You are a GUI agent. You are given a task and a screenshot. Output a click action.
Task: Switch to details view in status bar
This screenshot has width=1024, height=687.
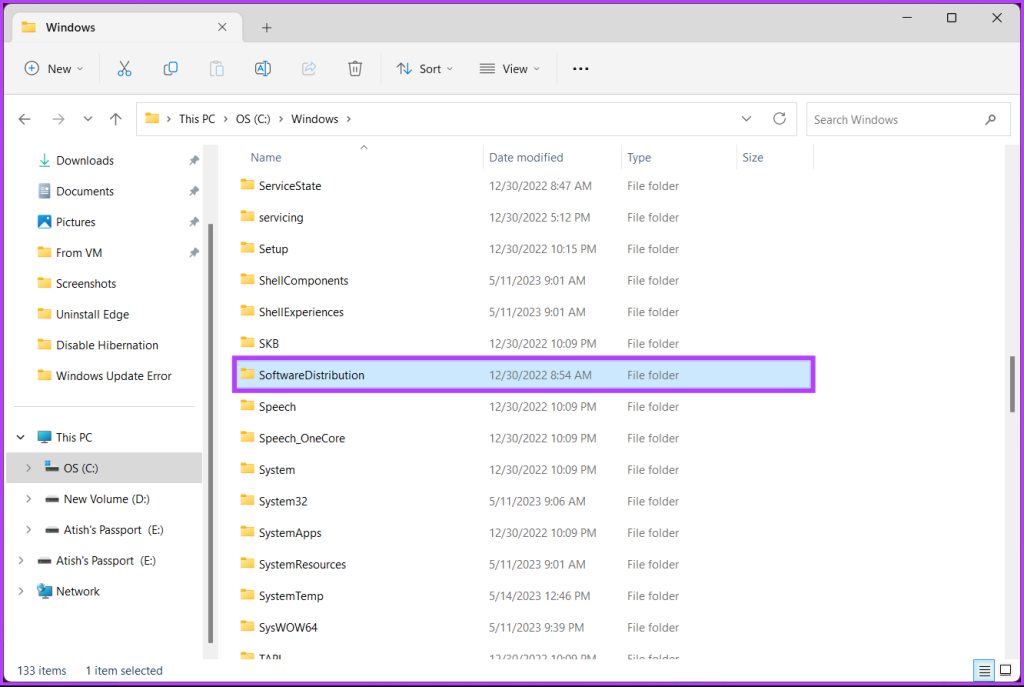pyautogui.click(x=982, y=670)
